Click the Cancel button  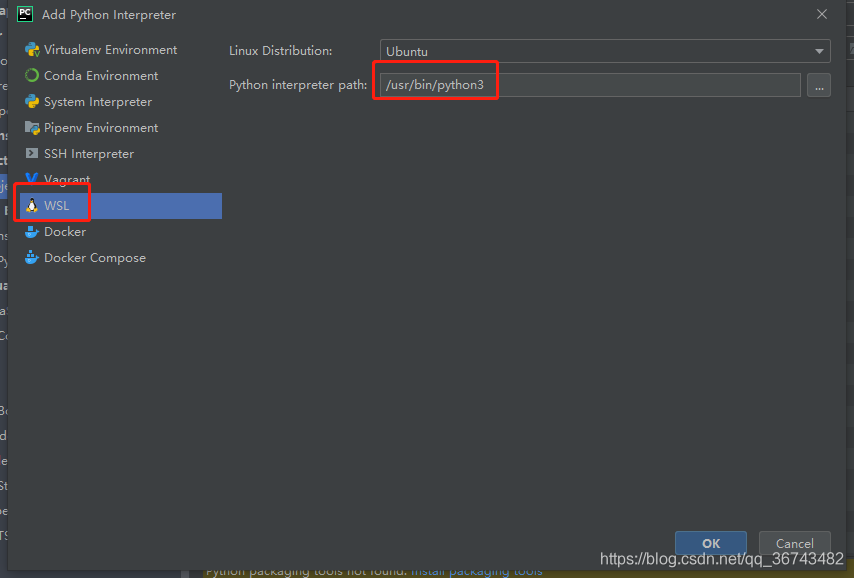(795, 543)
